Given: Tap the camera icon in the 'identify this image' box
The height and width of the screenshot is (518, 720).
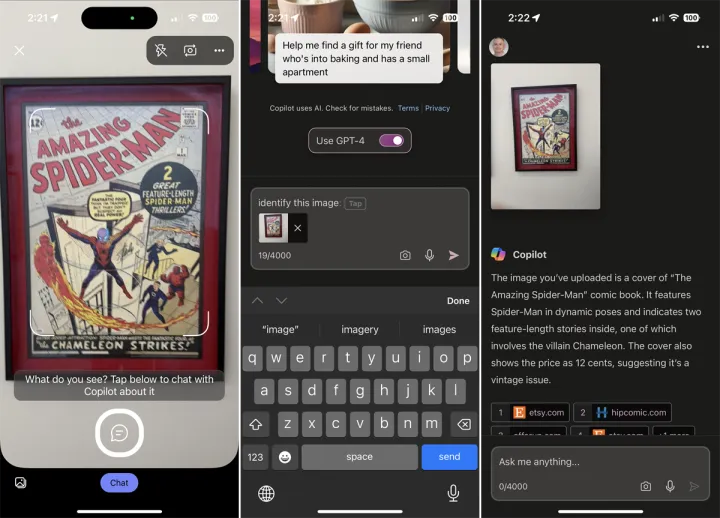Looking at the screenshot, I should point(405,256).
